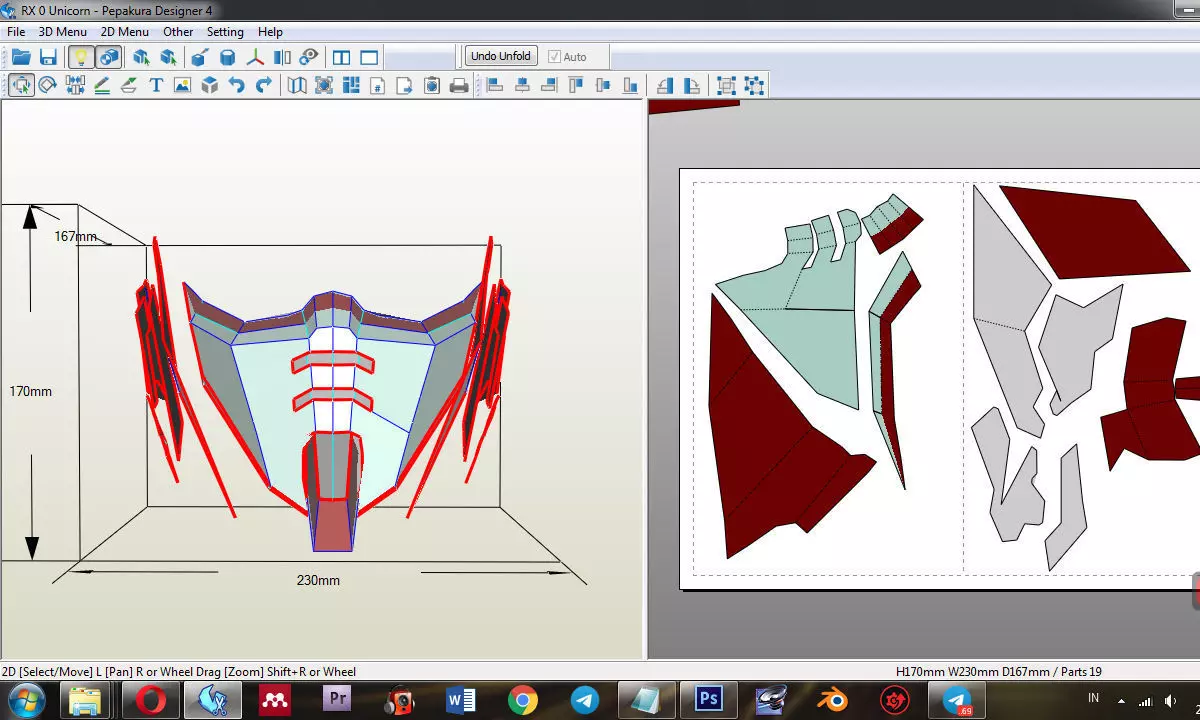The image size is (1200, 720).
Task: Open the Help menu
Action: tap(270, 32)
